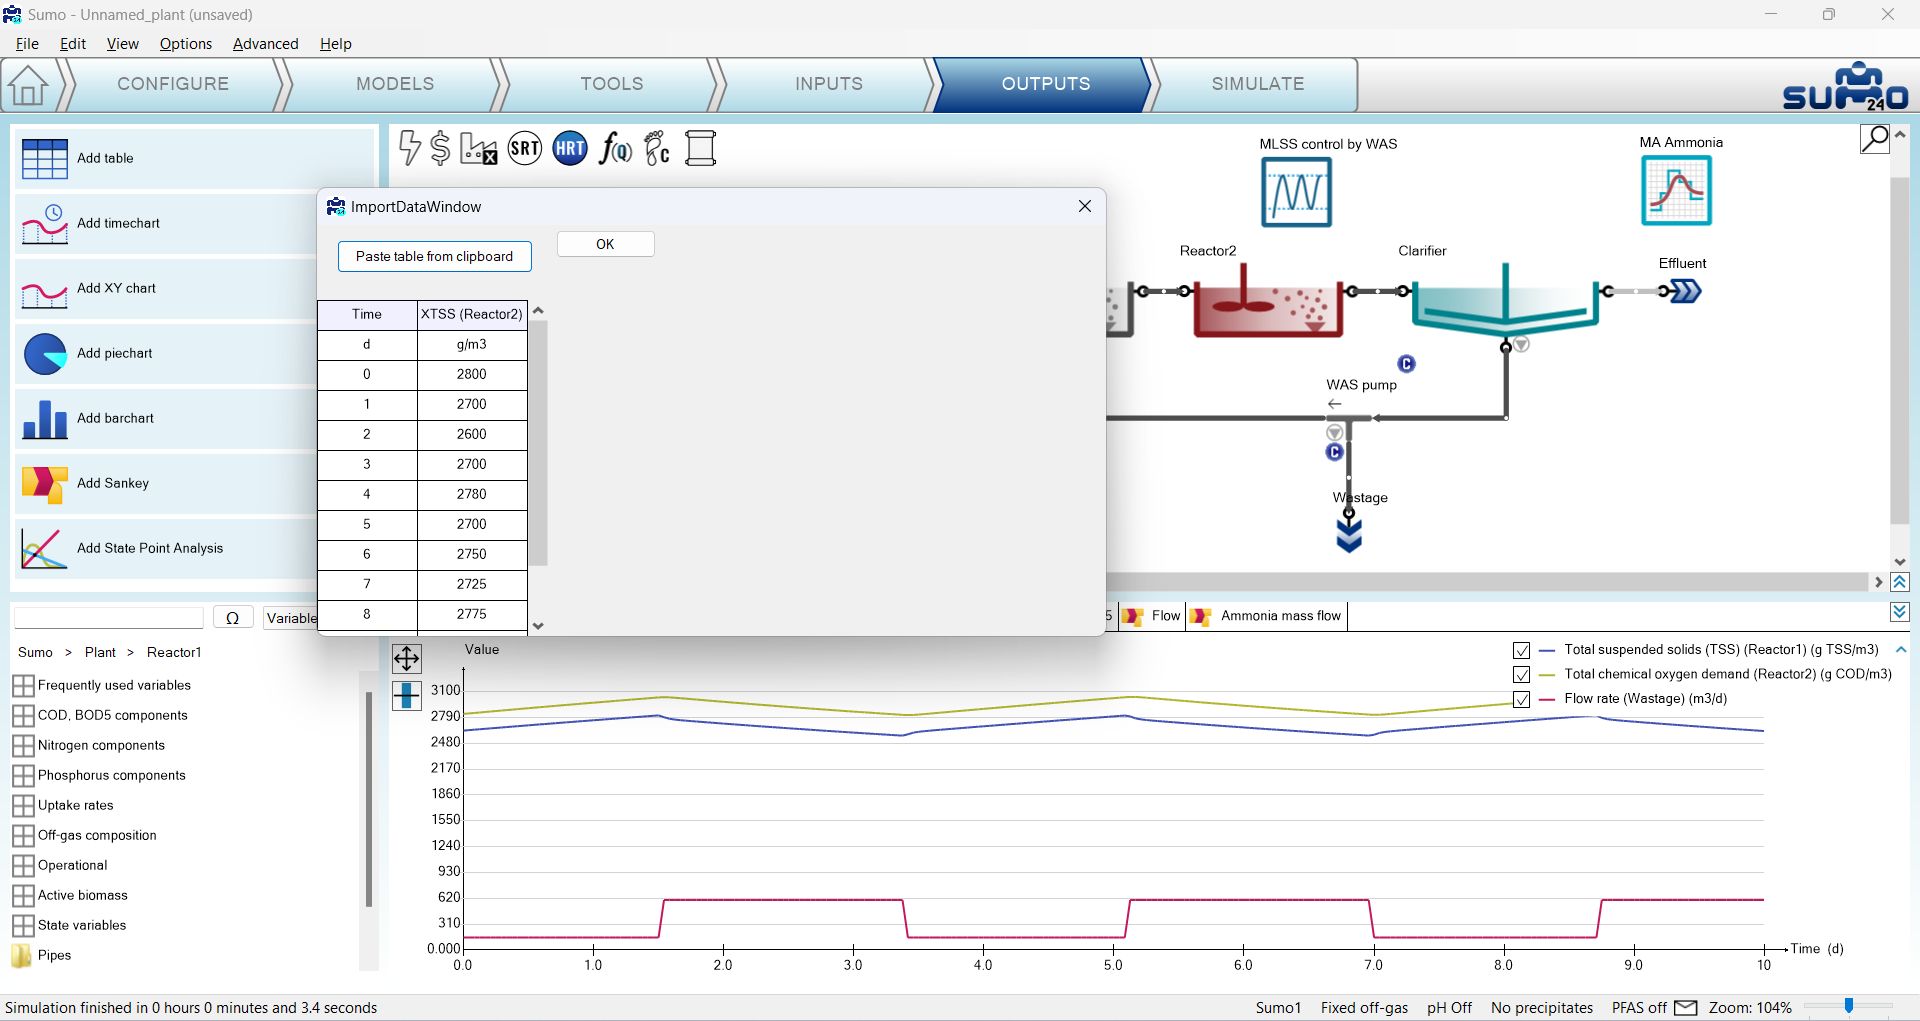Click the magnifier search icon on flowsheet
The image size is (1920, 1021).
[x=1875, y=138]
